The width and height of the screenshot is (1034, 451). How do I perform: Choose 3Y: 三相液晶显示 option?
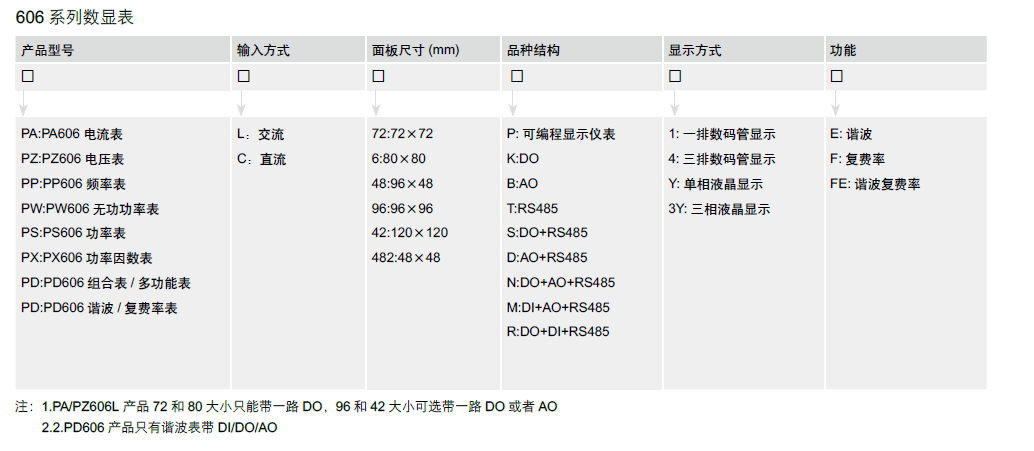(719, 209)
